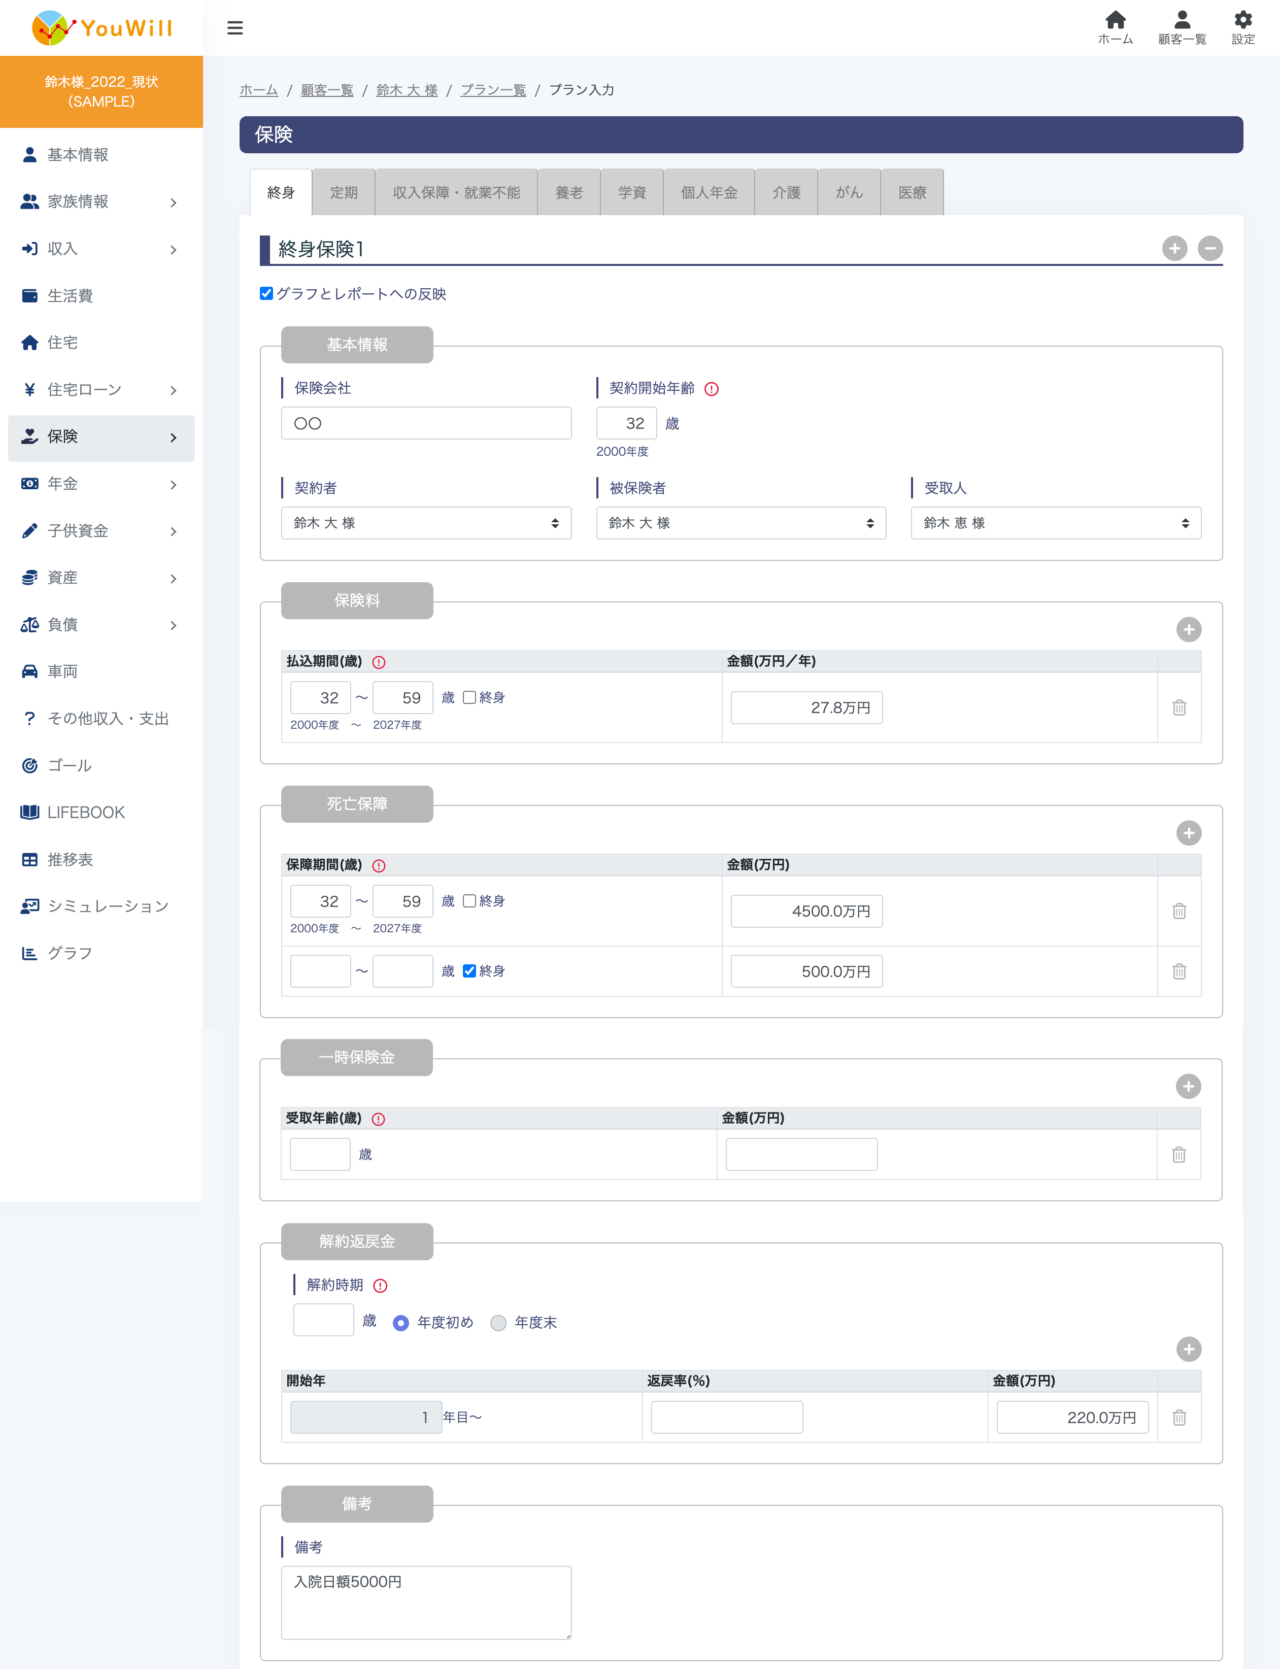Uncheck グラフとレポートへの反映 checkbox
This screenshot has width=1280, height=1669.
pos(267,294)
